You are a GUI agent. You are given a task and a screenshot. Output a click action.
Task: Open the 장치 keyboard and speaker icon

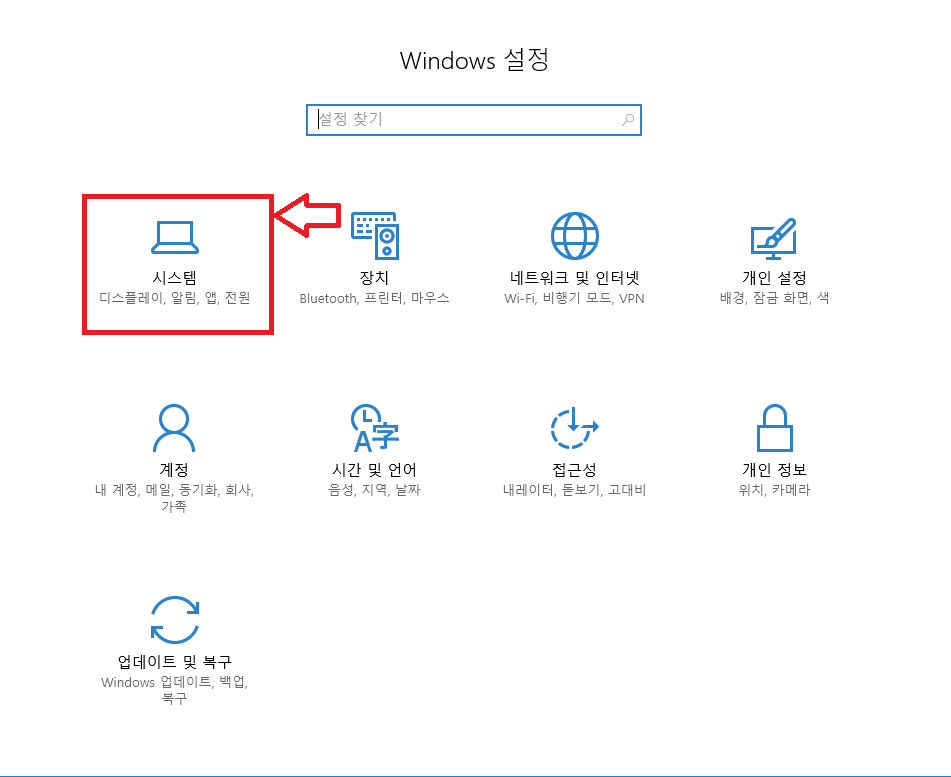point(375,236)
